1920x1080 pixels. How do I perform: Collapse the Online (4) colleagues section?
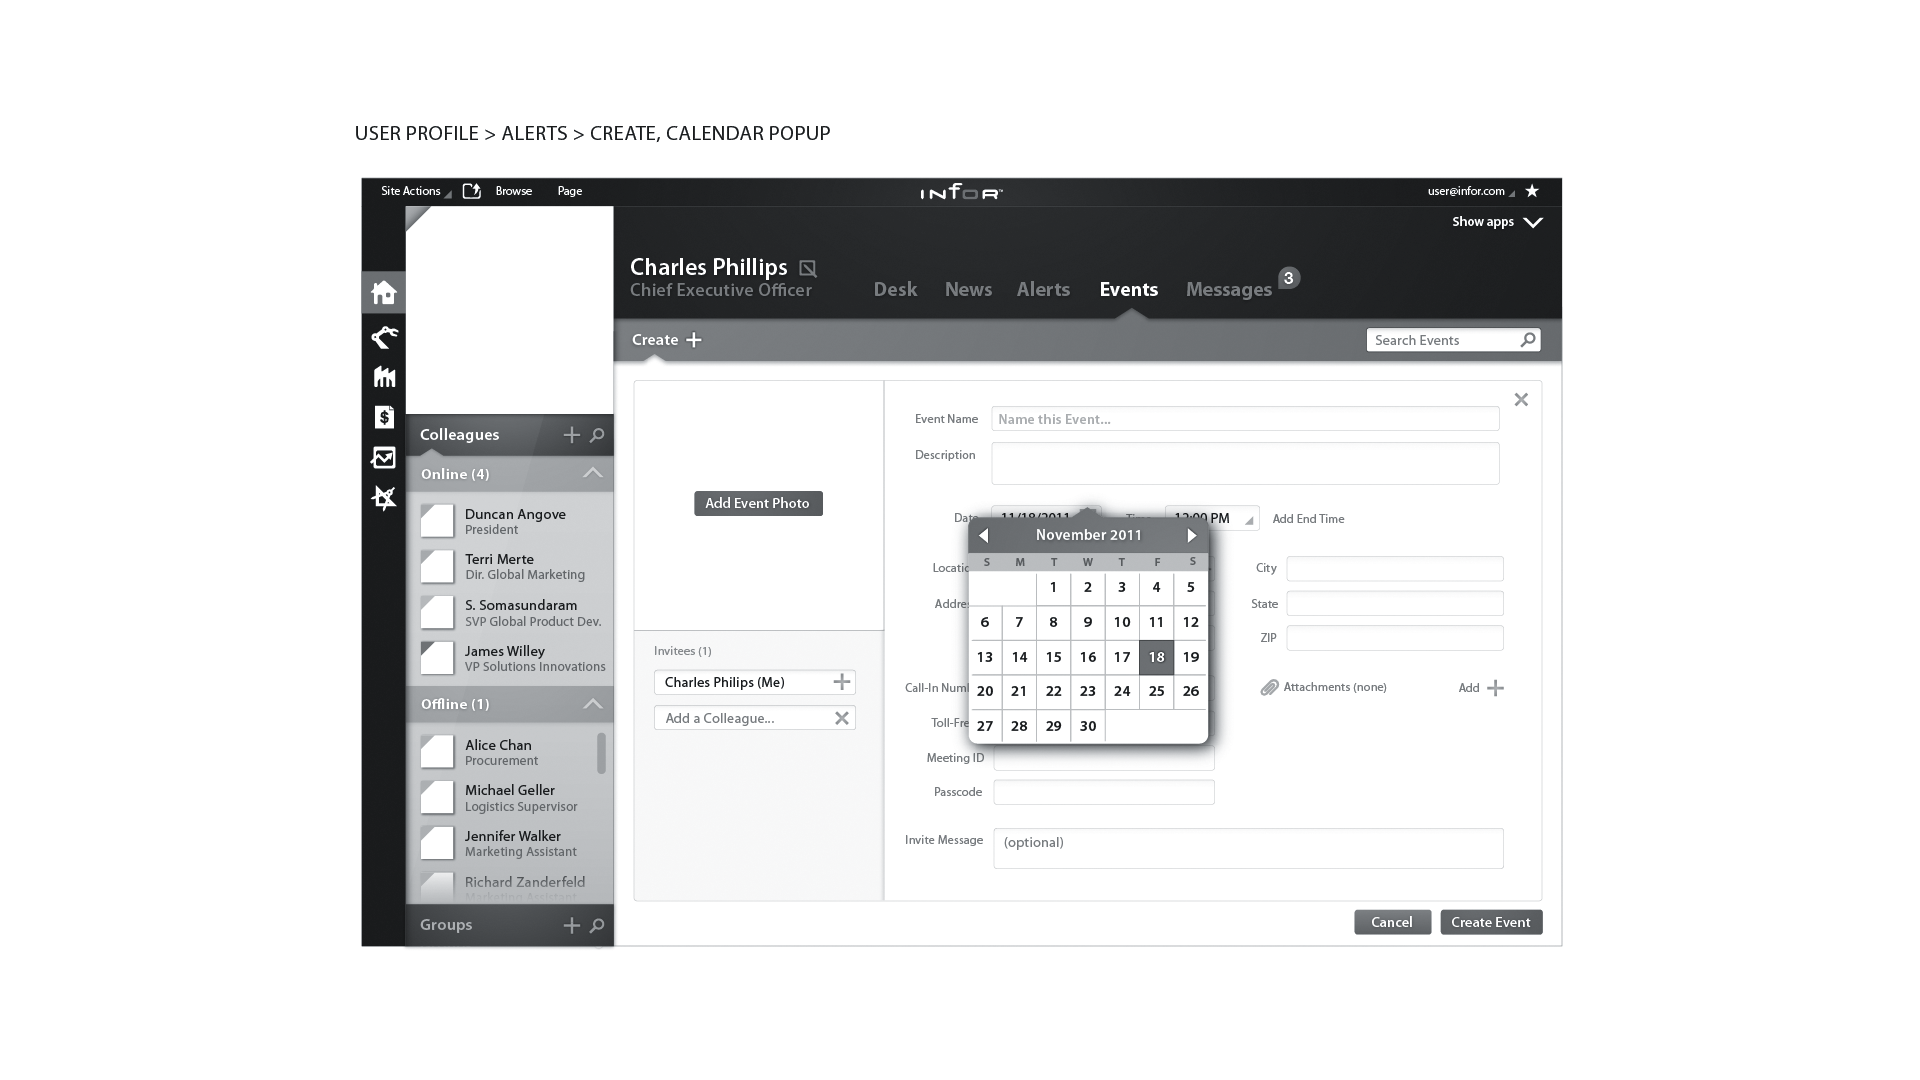click(x=593, y=473)
